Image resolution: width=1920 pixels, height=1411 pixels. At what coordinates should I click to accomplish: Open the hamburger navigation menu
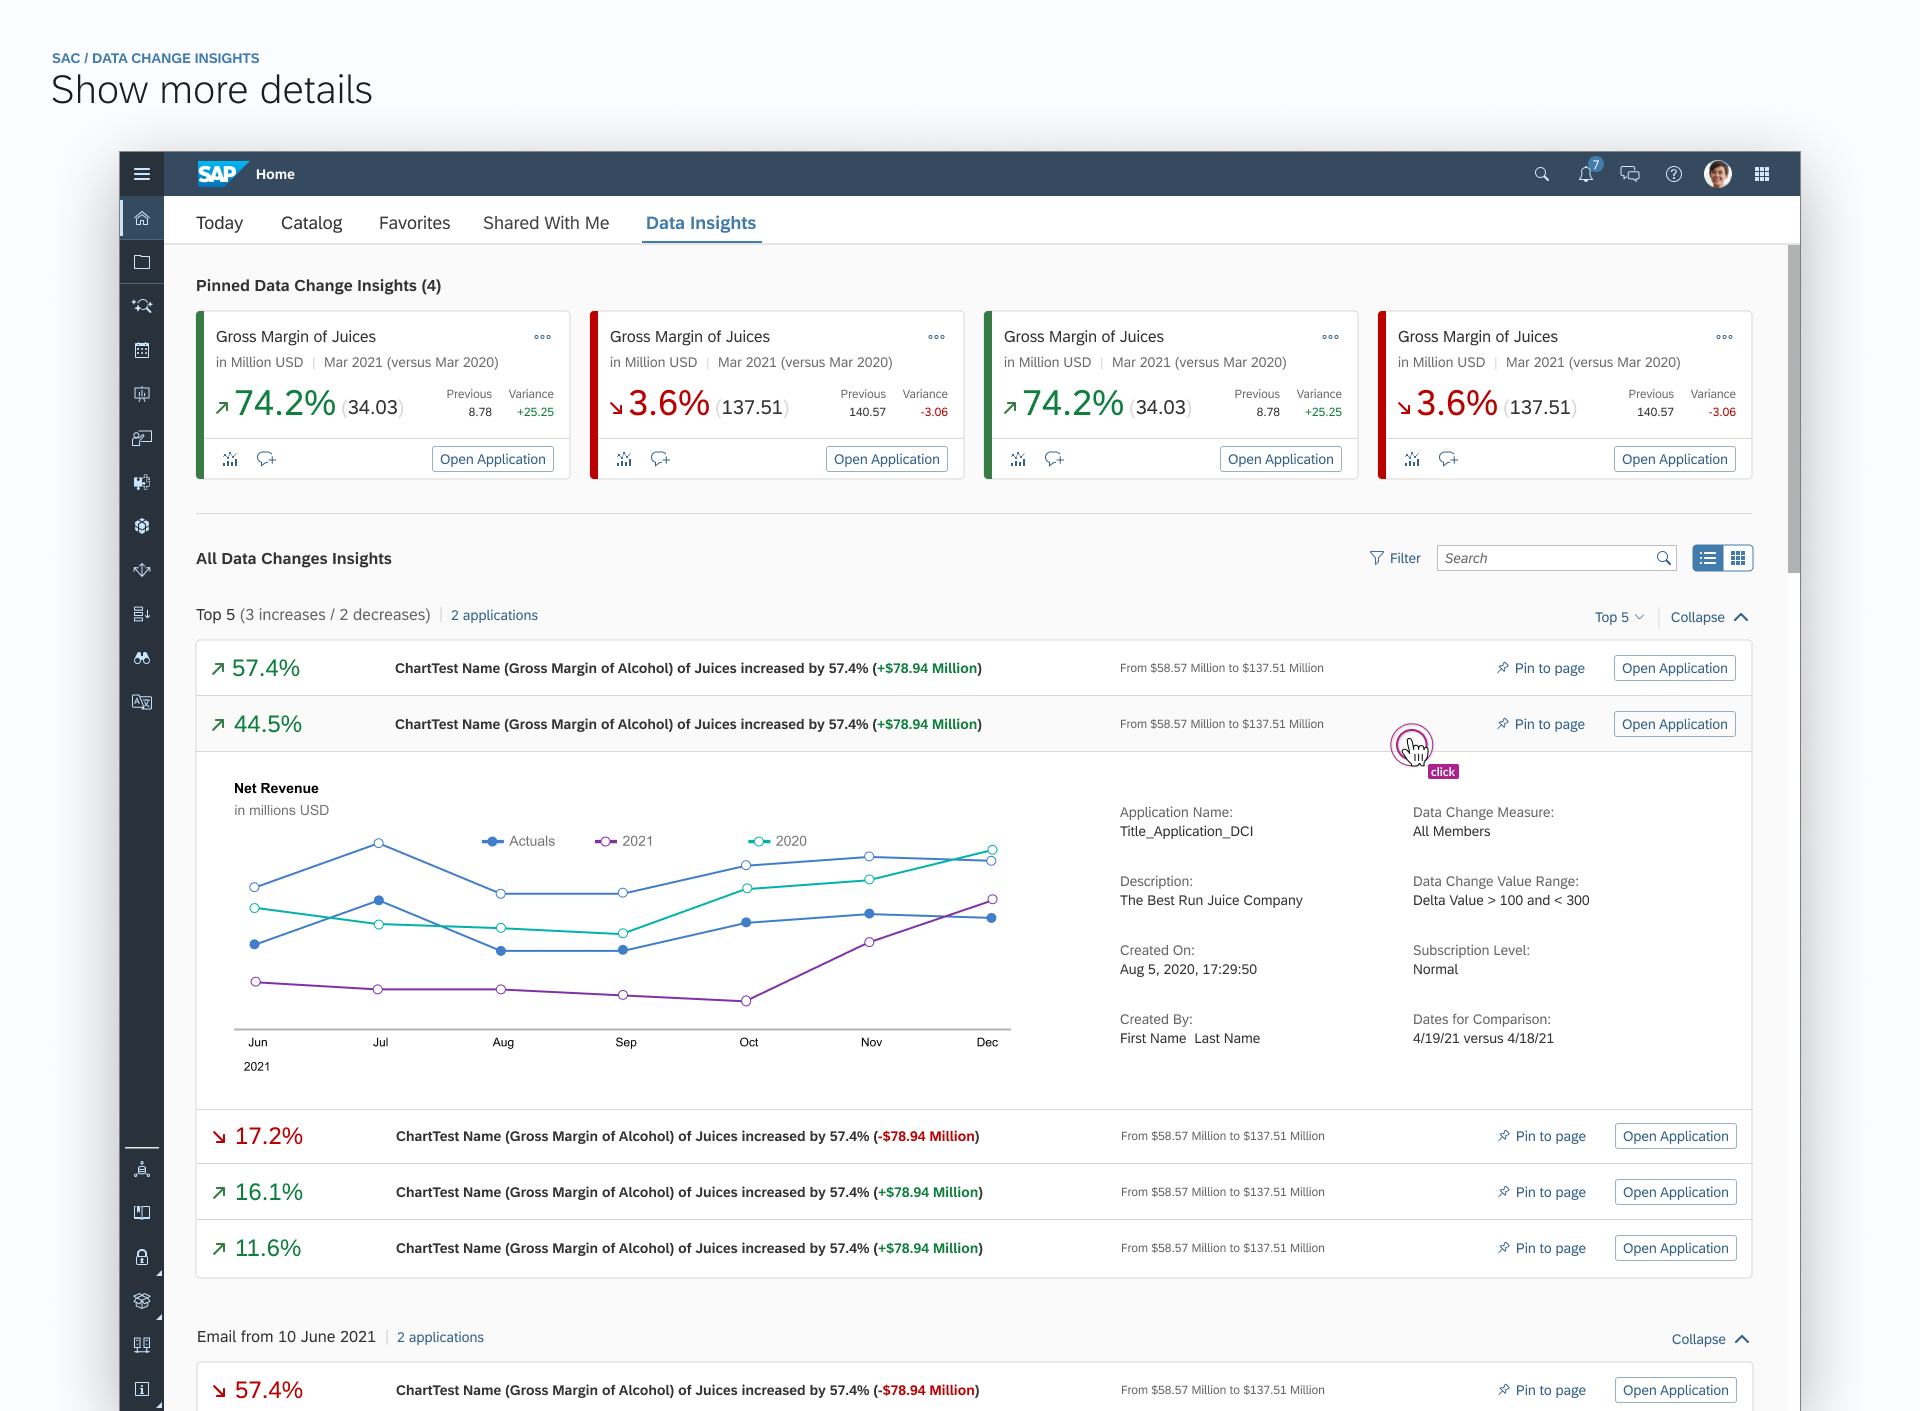click(x=142, y=174)
